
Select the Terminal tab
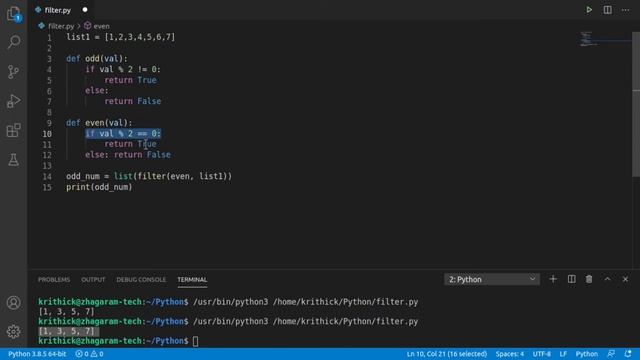[192, 280]
